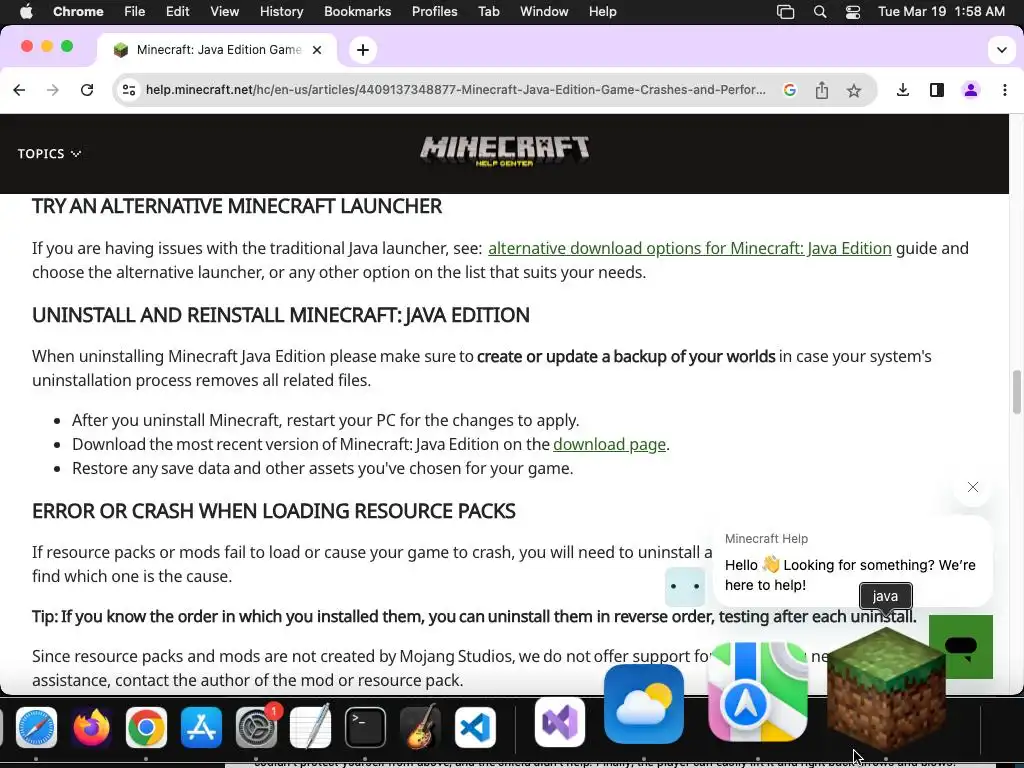The image size is (1024, 768).
Task: Open the download page link
Action: 609,444
